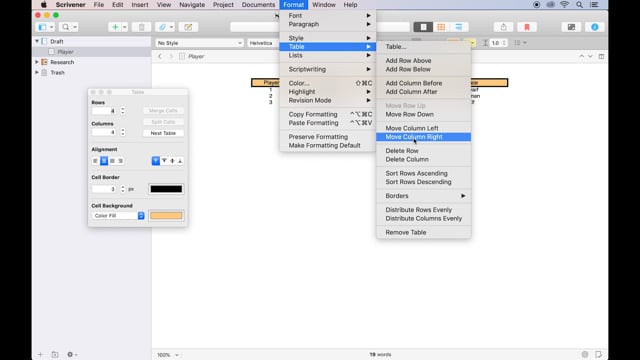Open the Apple menu

tap(43, 5)
